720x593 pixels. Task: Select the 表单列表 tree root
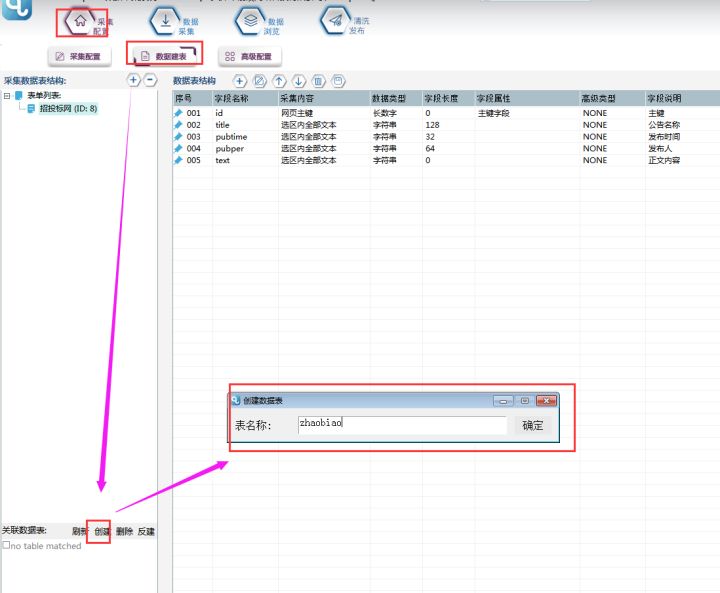44,96
